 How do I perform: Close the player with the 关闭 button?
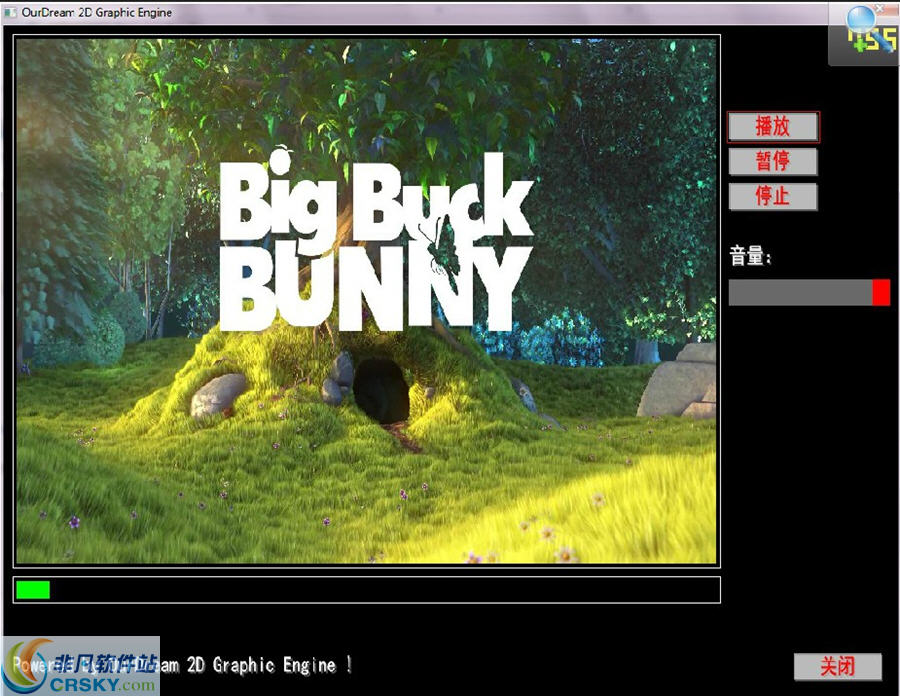[837, 667]
